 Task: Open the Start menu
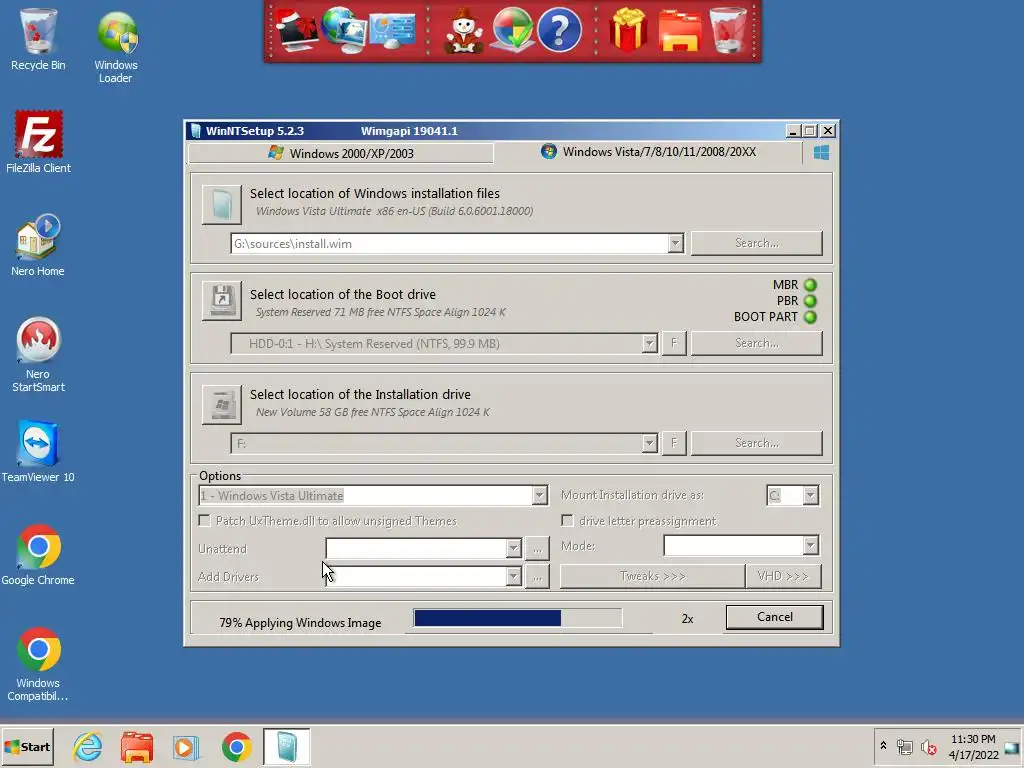27,746
